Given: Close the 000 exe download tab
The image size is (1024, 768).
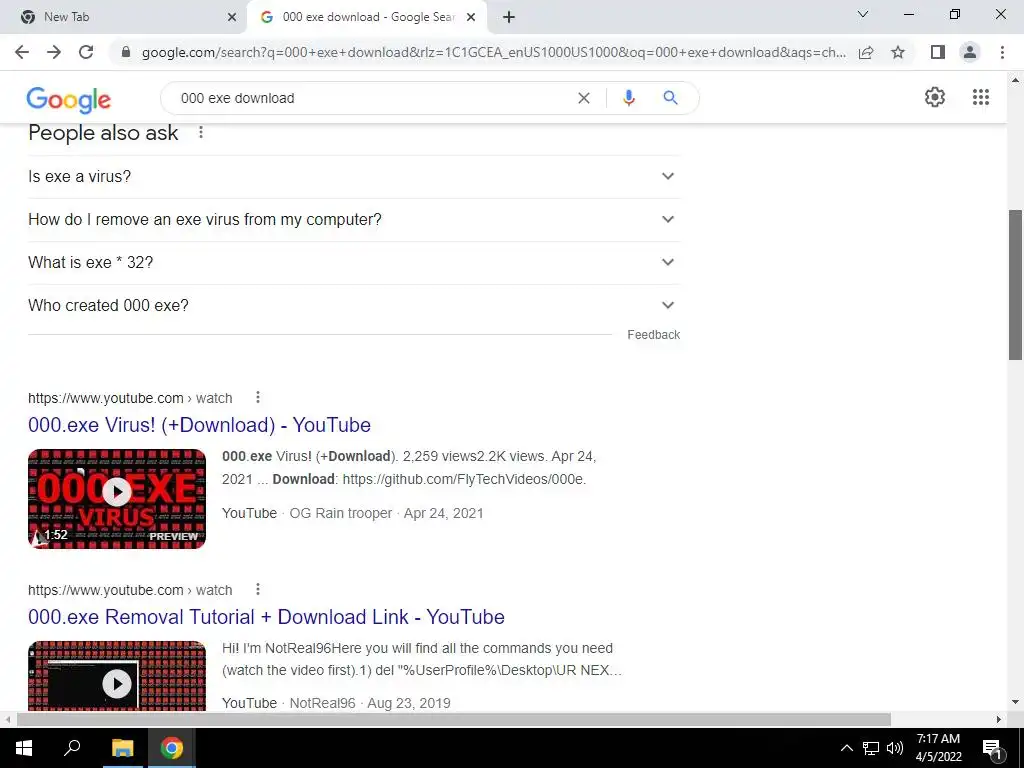Looking at the screenshot, I should tap(471, 18).
